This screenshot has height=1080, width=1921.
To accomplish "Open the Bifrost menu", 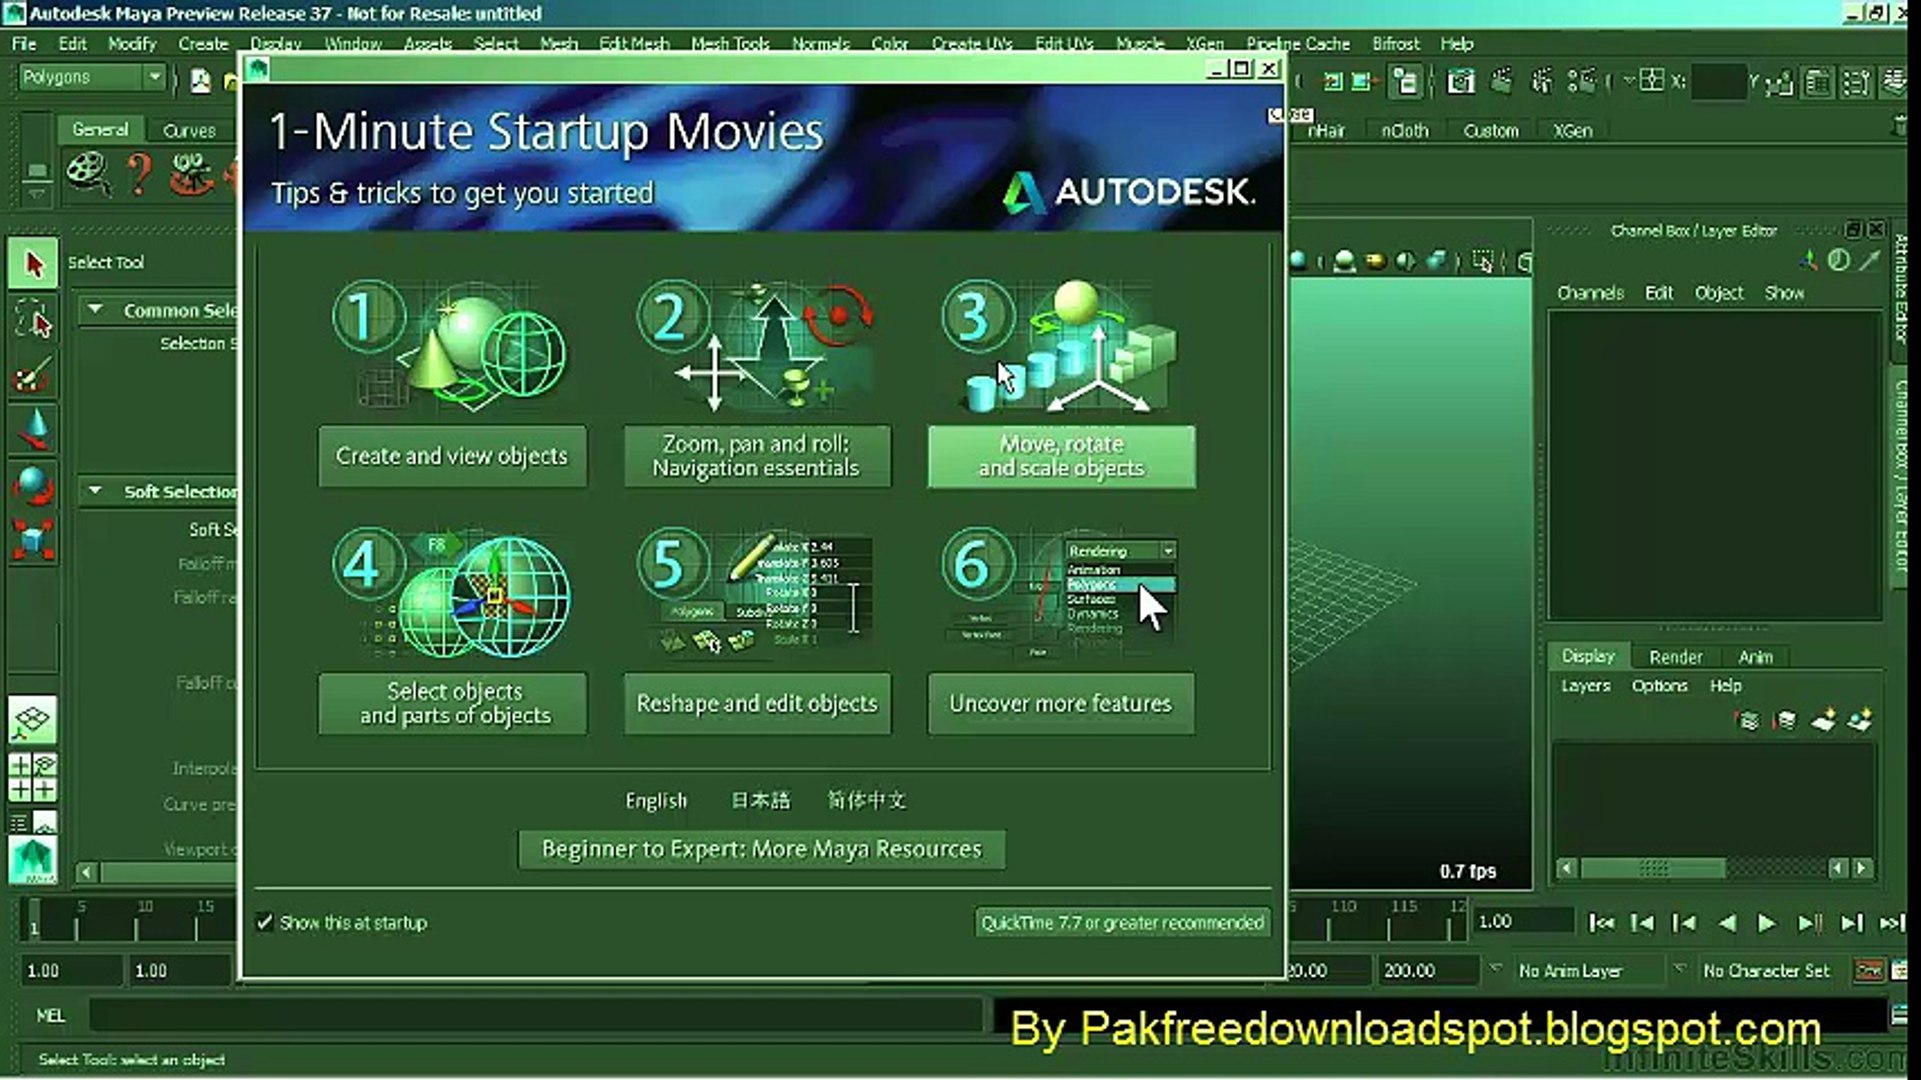I will pyautogui.click(x=1395, y=44).
